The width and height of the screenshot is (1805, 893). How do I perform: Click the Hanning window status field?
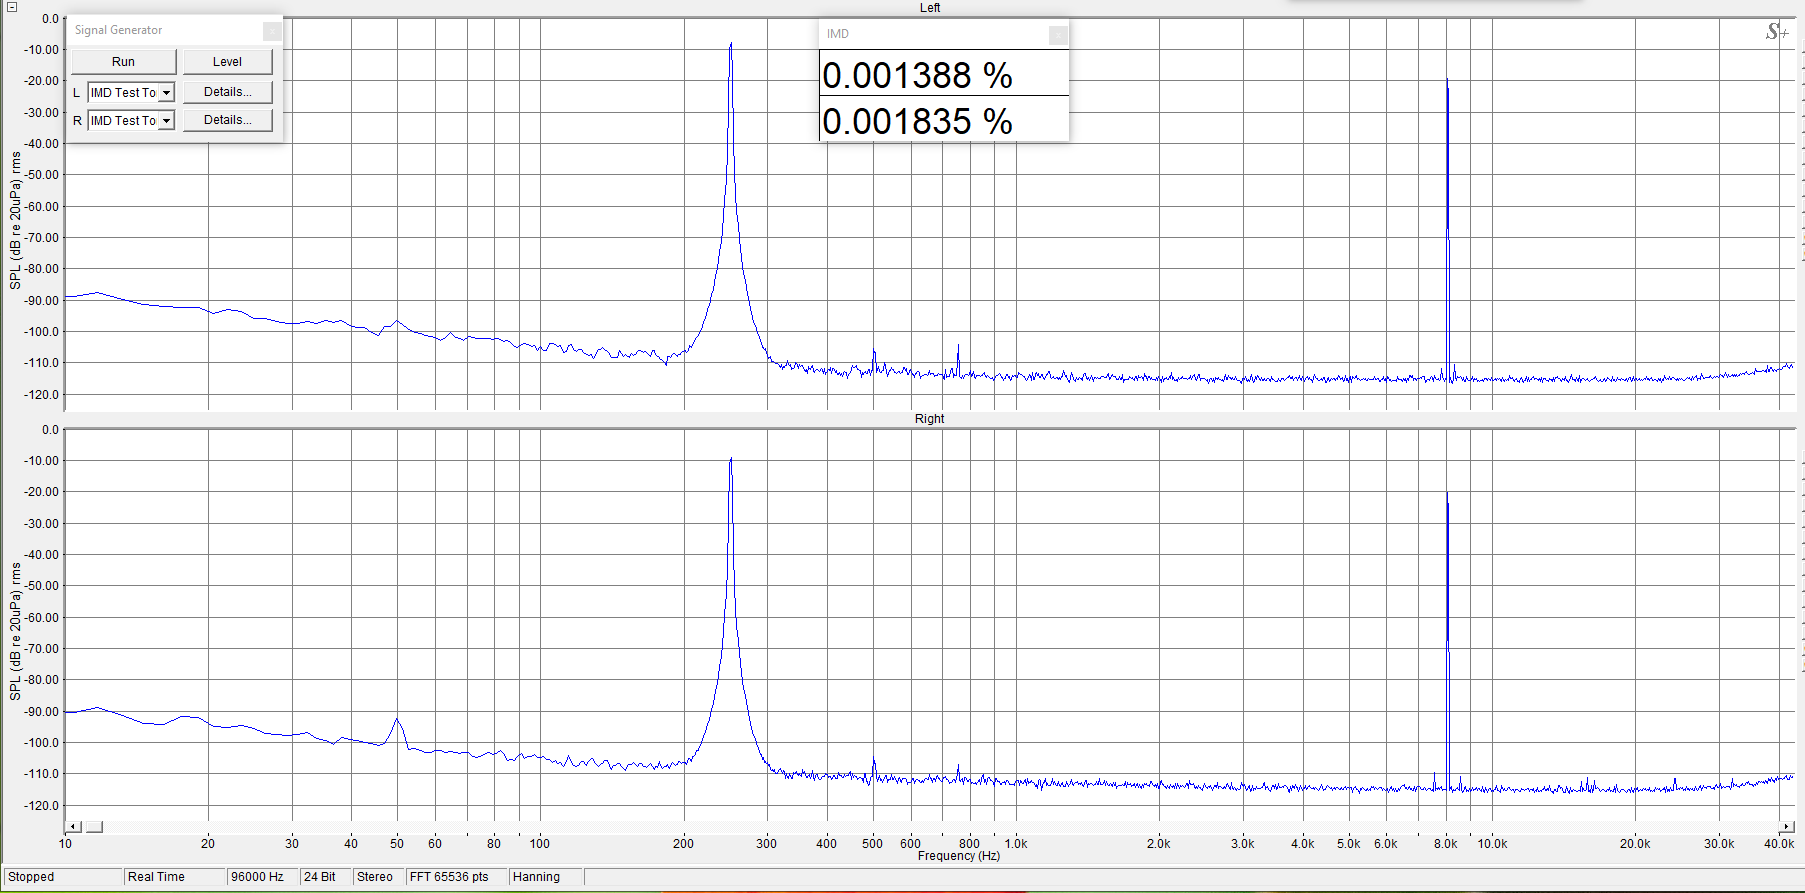click(537, 877)
